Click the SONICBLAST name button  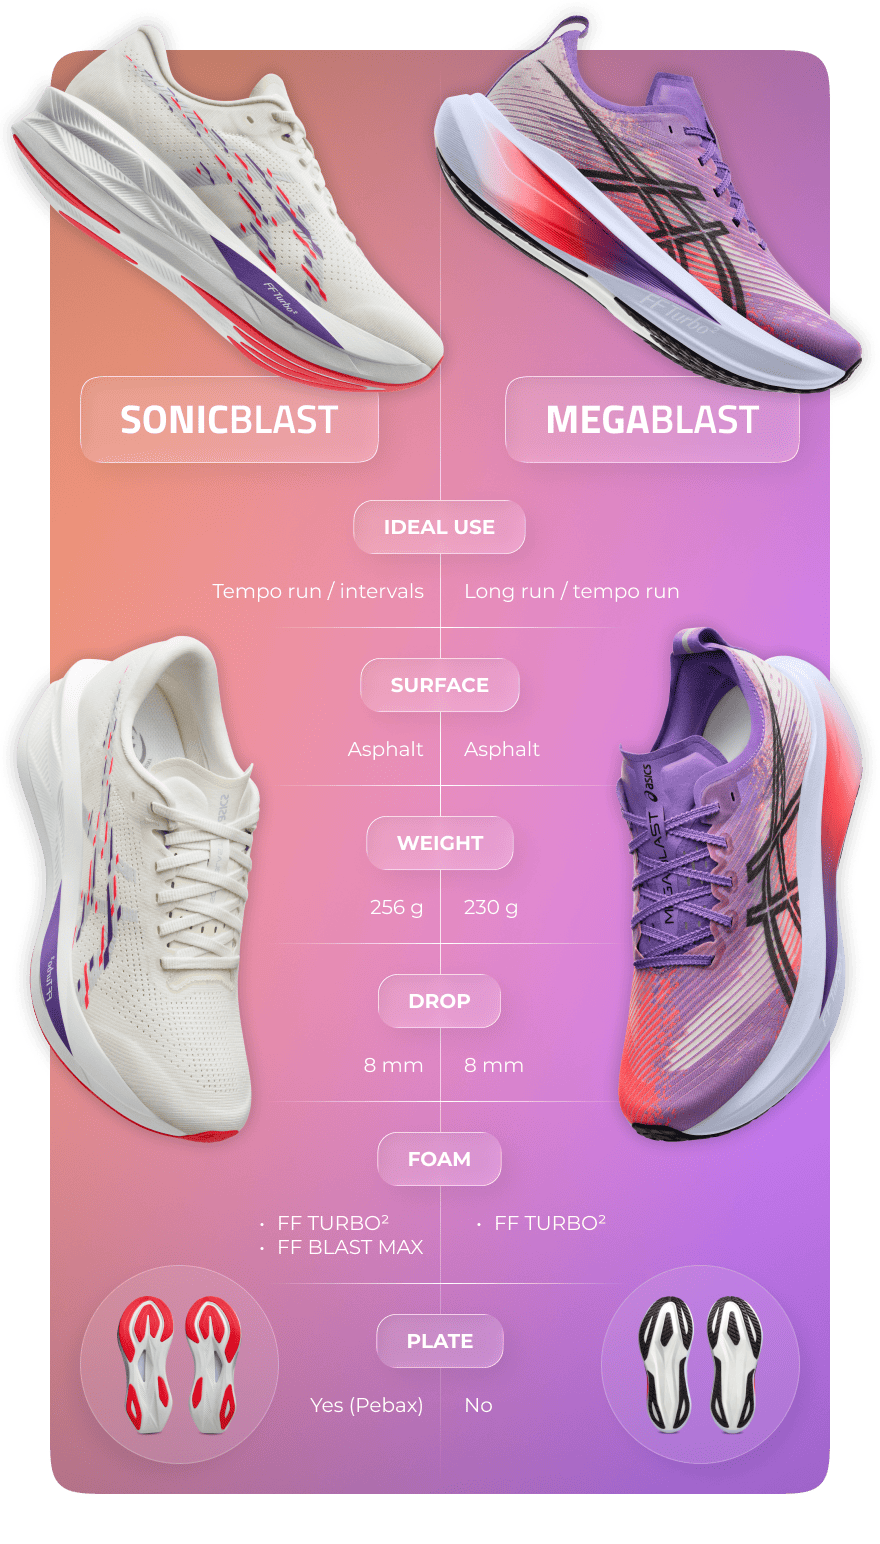coord(229,420)
